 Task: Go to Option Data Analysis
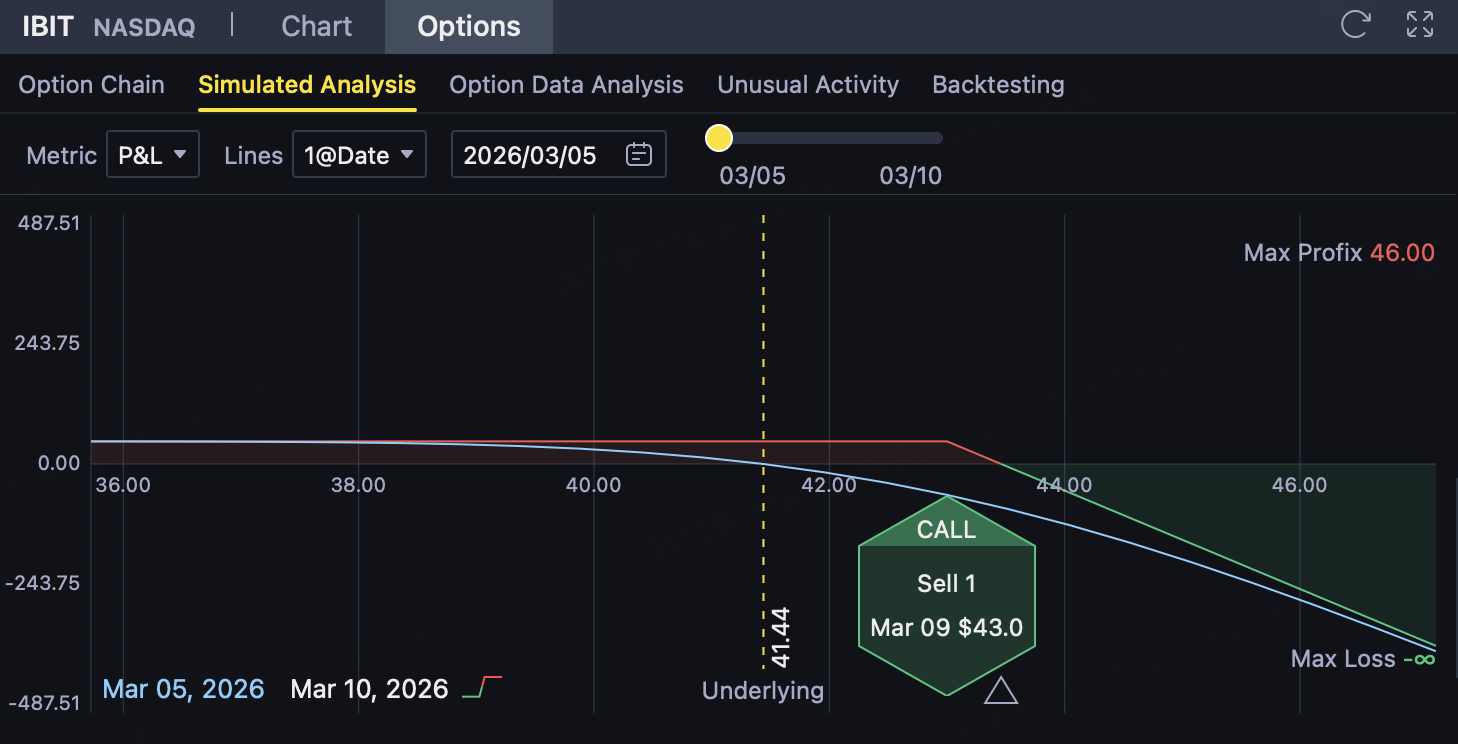[x=566, y=85]
